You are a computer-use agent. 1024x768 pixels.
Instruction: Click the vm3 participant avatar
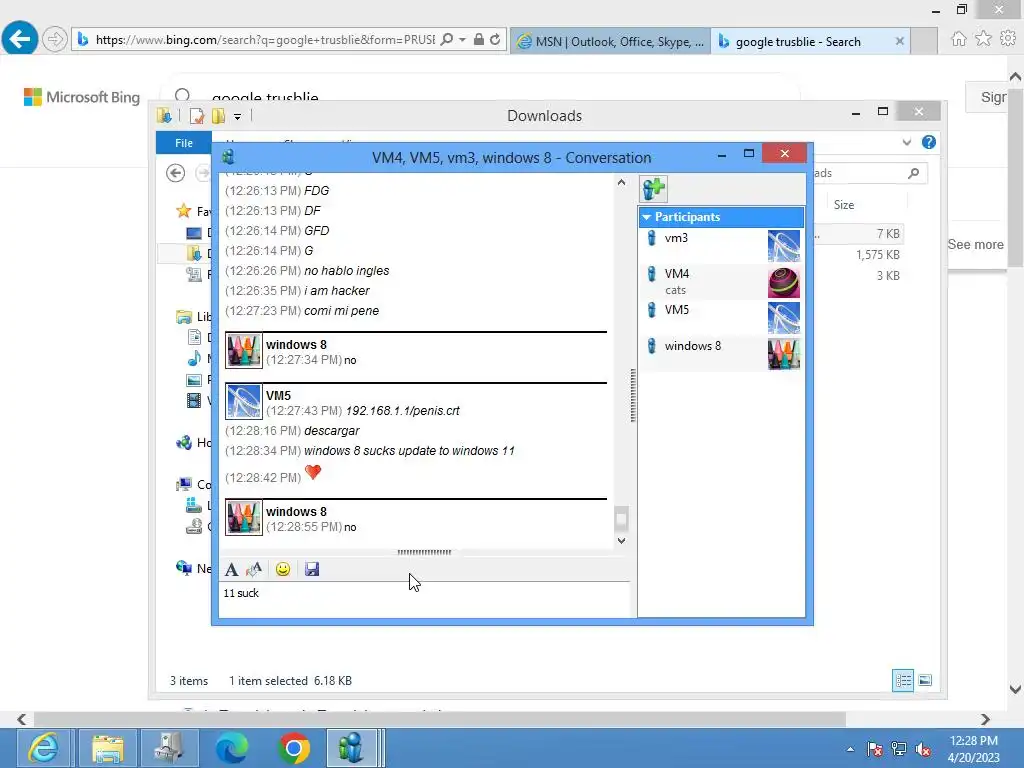pyautogui.click(x=784, y=246)
